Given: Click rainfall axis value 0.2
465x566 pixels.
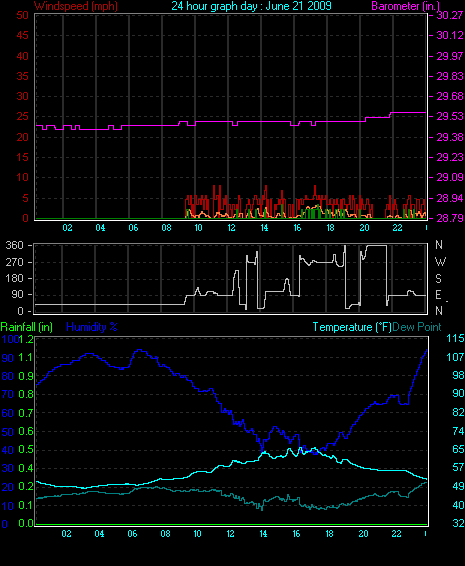Looking at the screenshot, I should (x=26, y=486).
